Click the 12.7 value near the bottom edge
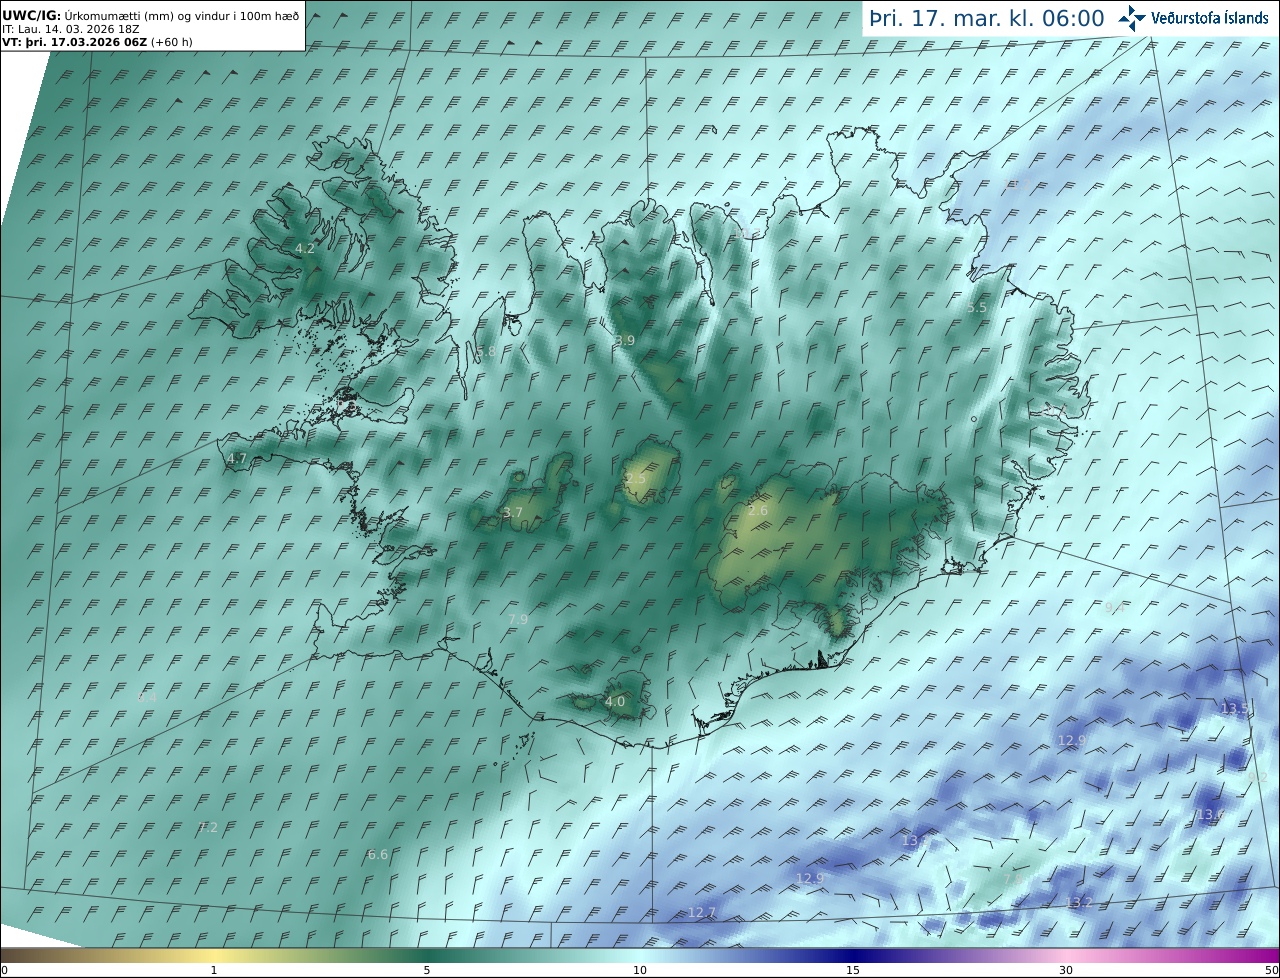Screen dimensions: 1280x978 pyautogui.click(x=702, y=913)
